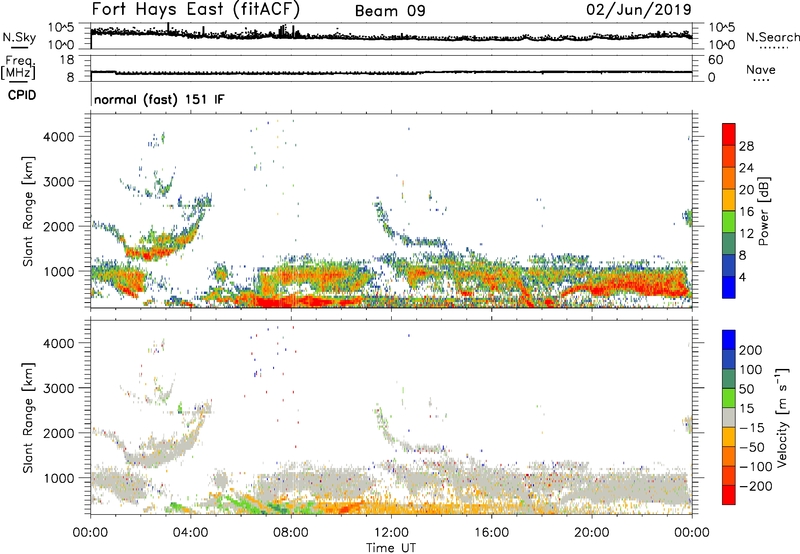Click the '20:00' time tick label
This screenshot has height=554, width=800.
click(x=591, y=533)
